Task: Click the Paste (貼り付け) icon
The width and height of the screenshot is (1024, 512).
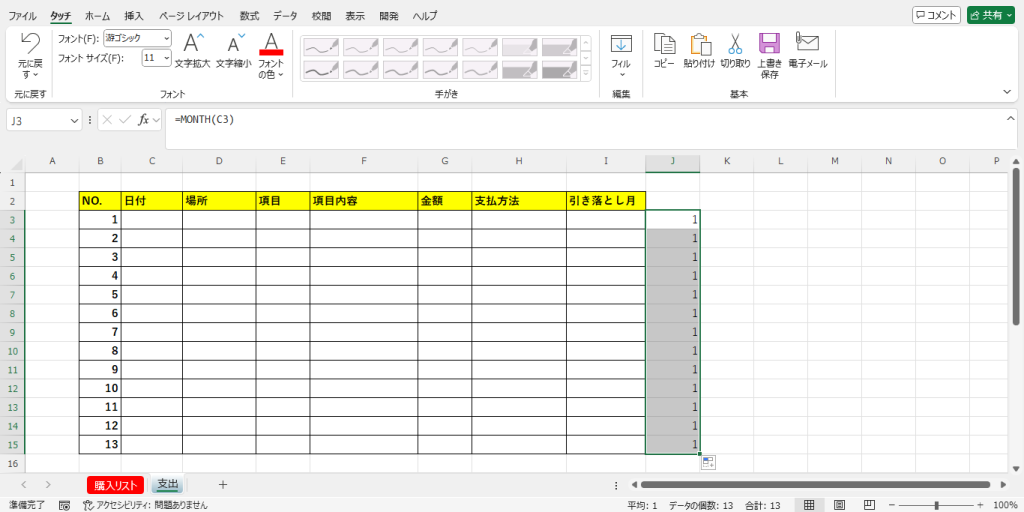Action: tap(699, 44)
